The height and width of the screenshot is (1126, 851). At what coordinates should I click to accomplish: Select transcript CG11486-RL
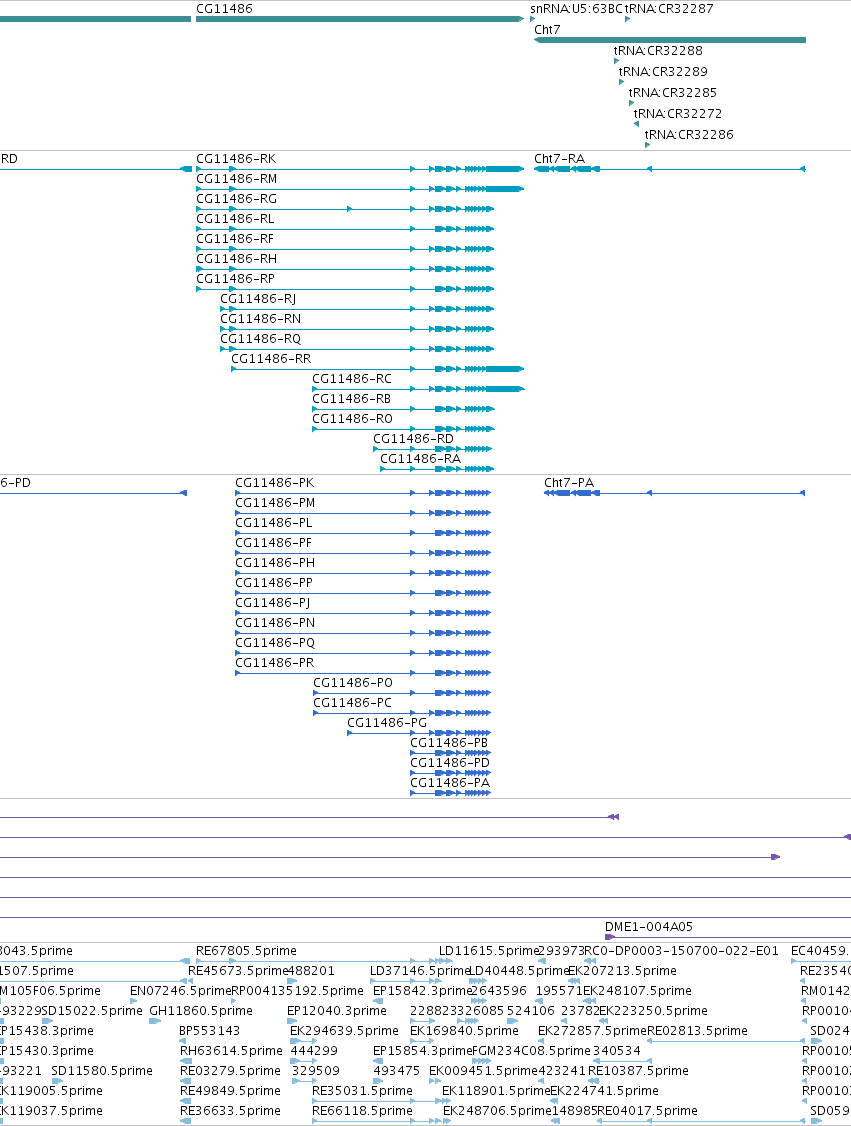(x=235, y=219)
